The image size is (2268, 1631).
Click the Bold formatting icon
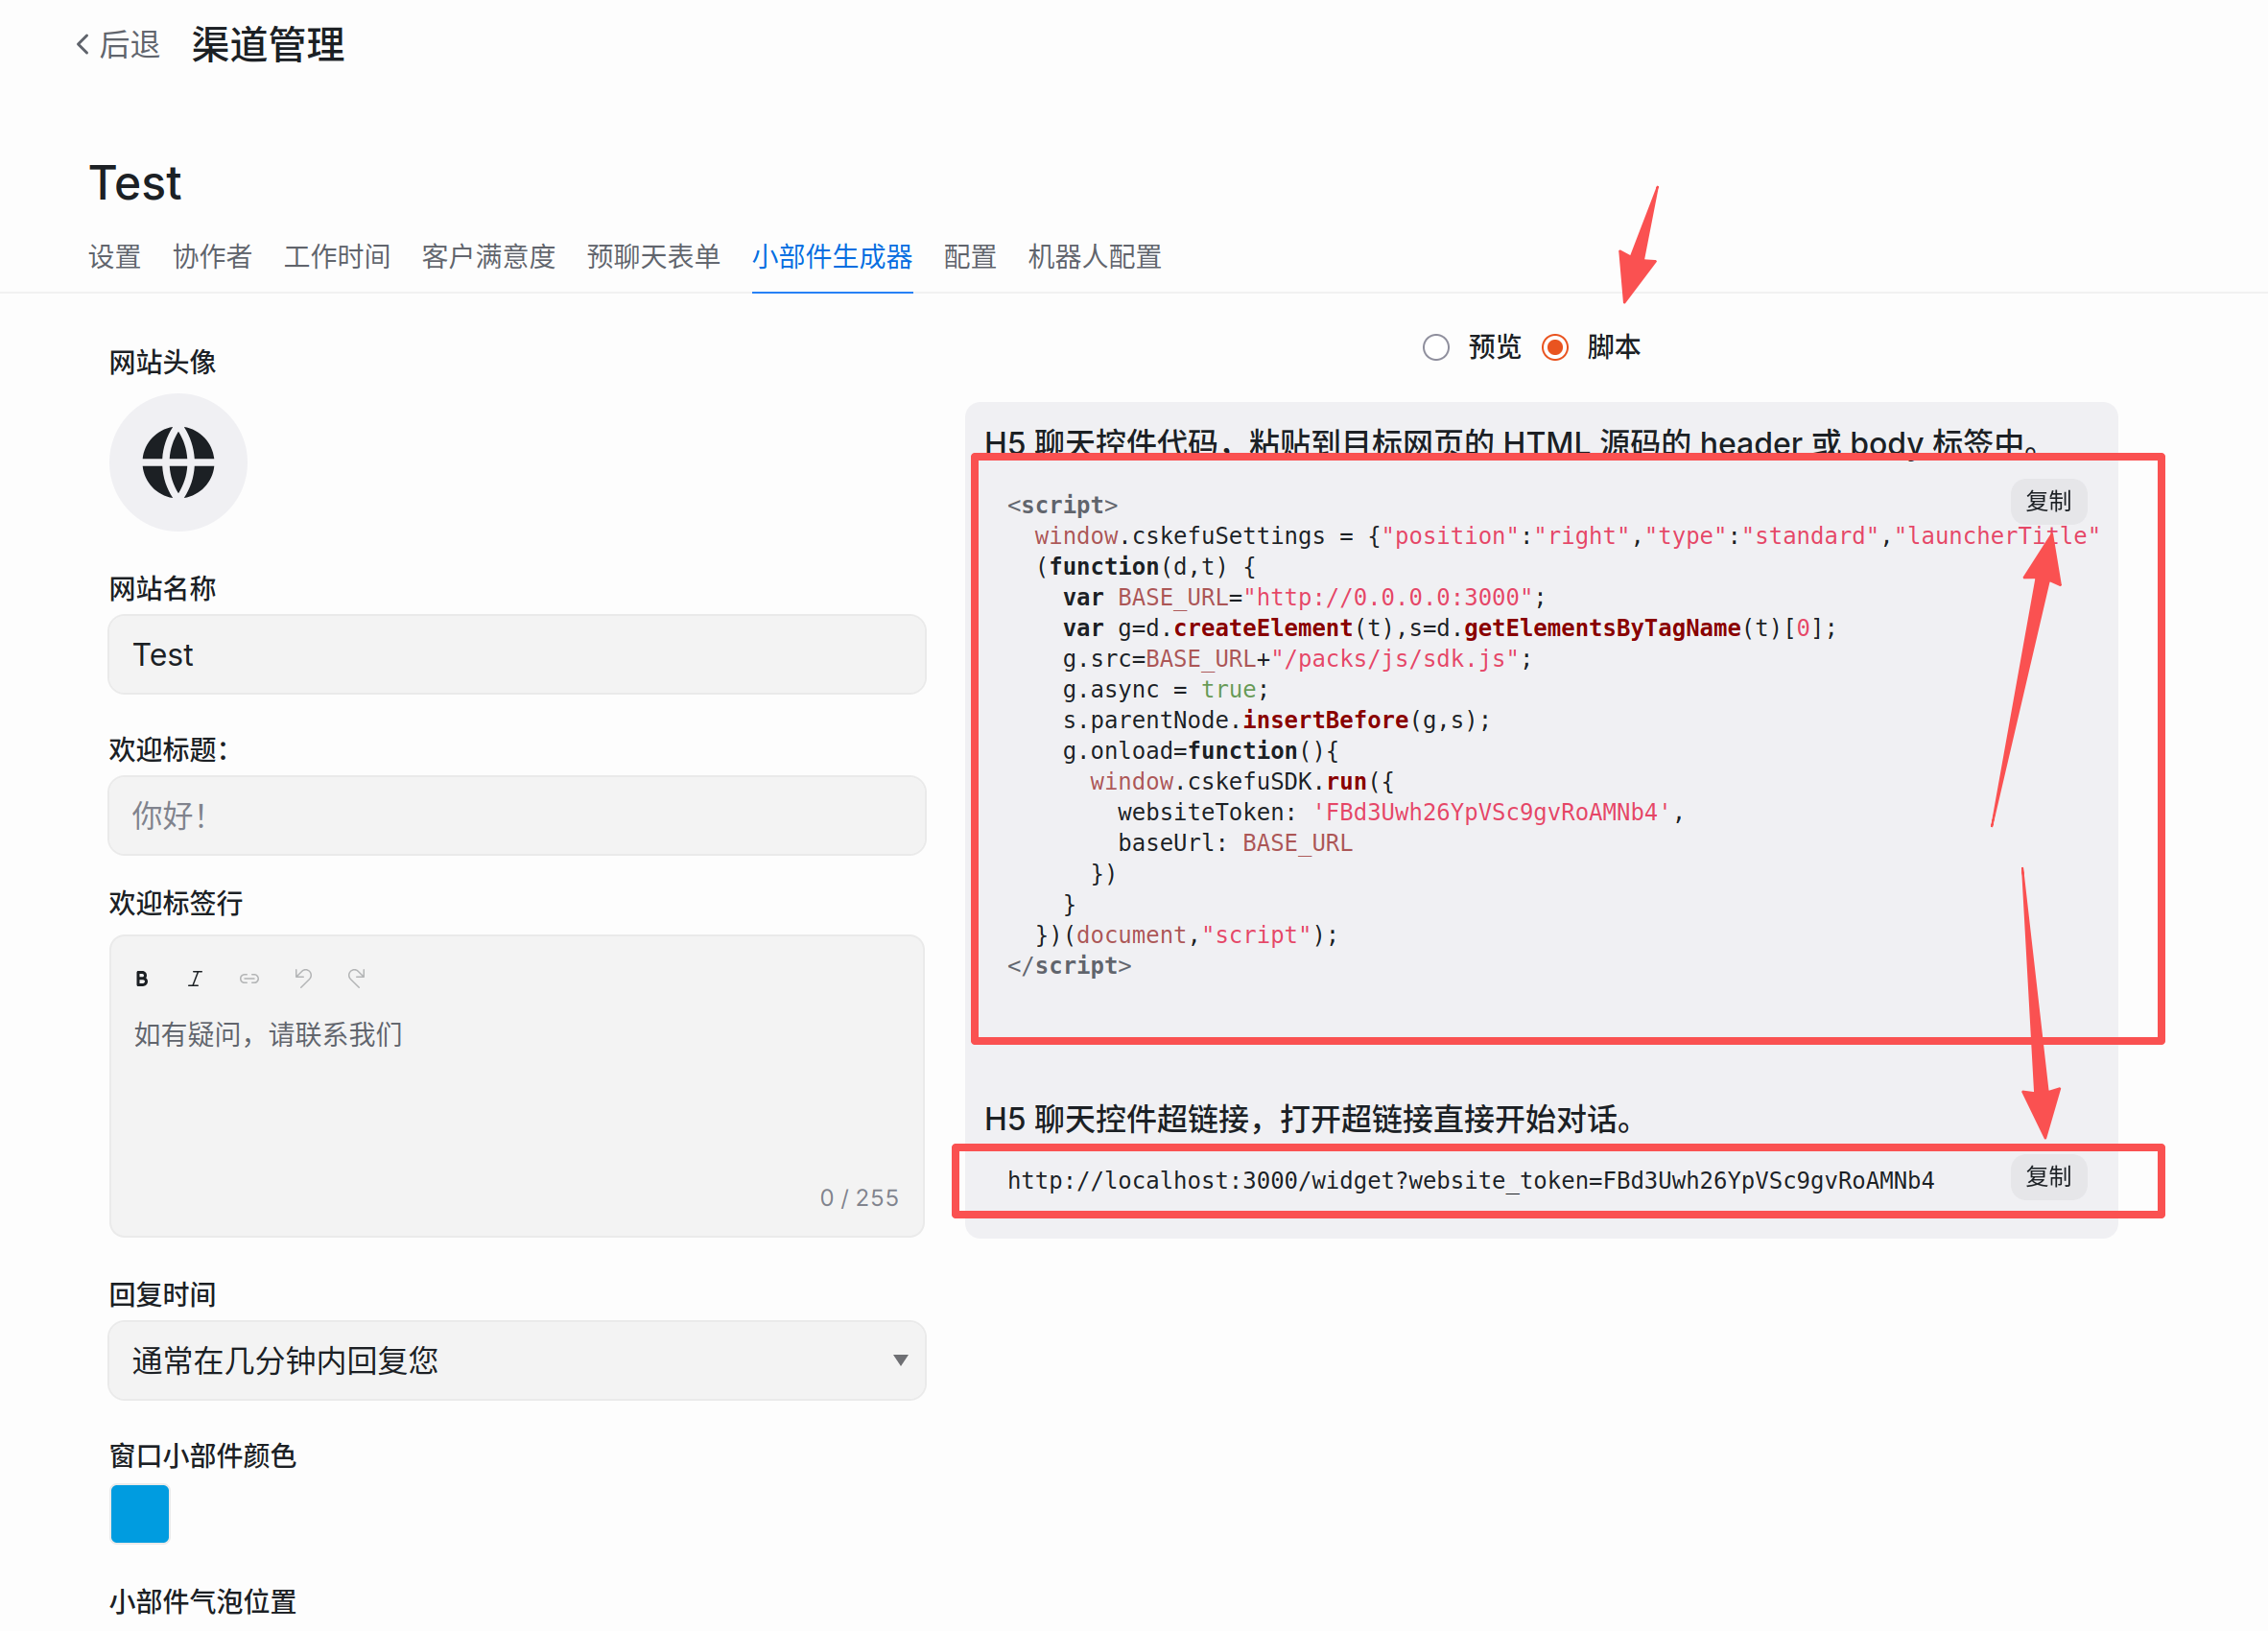(x=141, y=979)
